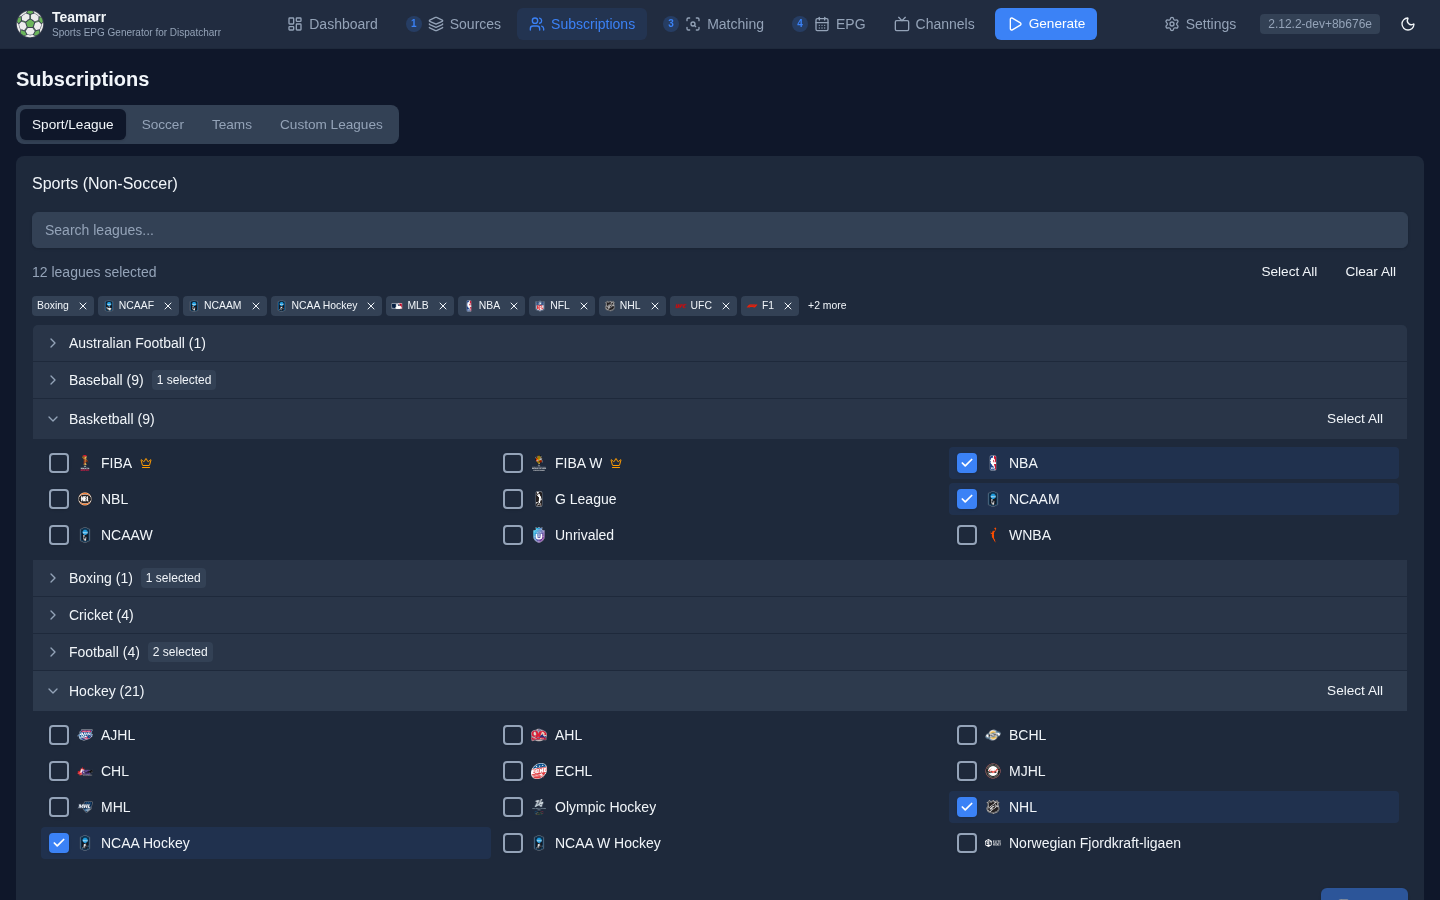Image resolution: width=1440 pixels, height=900 pixels.
Task: Remove NFL chip with its X
Action: 584,306
